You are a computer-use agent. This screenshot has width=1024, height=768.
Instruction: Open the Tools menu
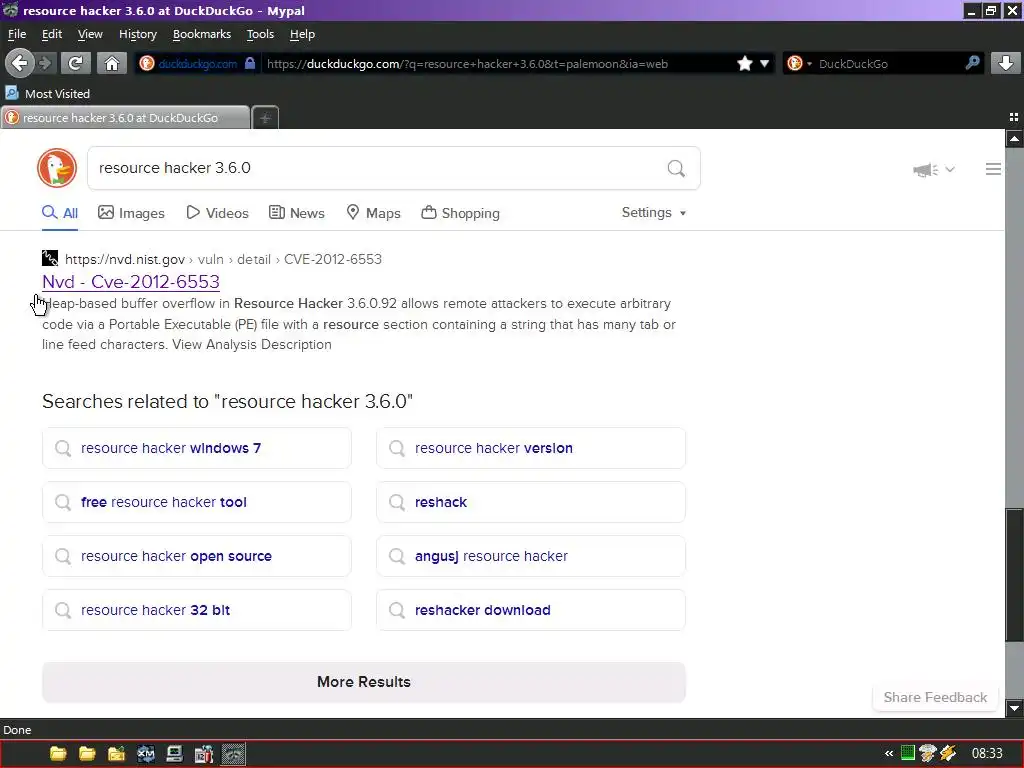point(260,34)
